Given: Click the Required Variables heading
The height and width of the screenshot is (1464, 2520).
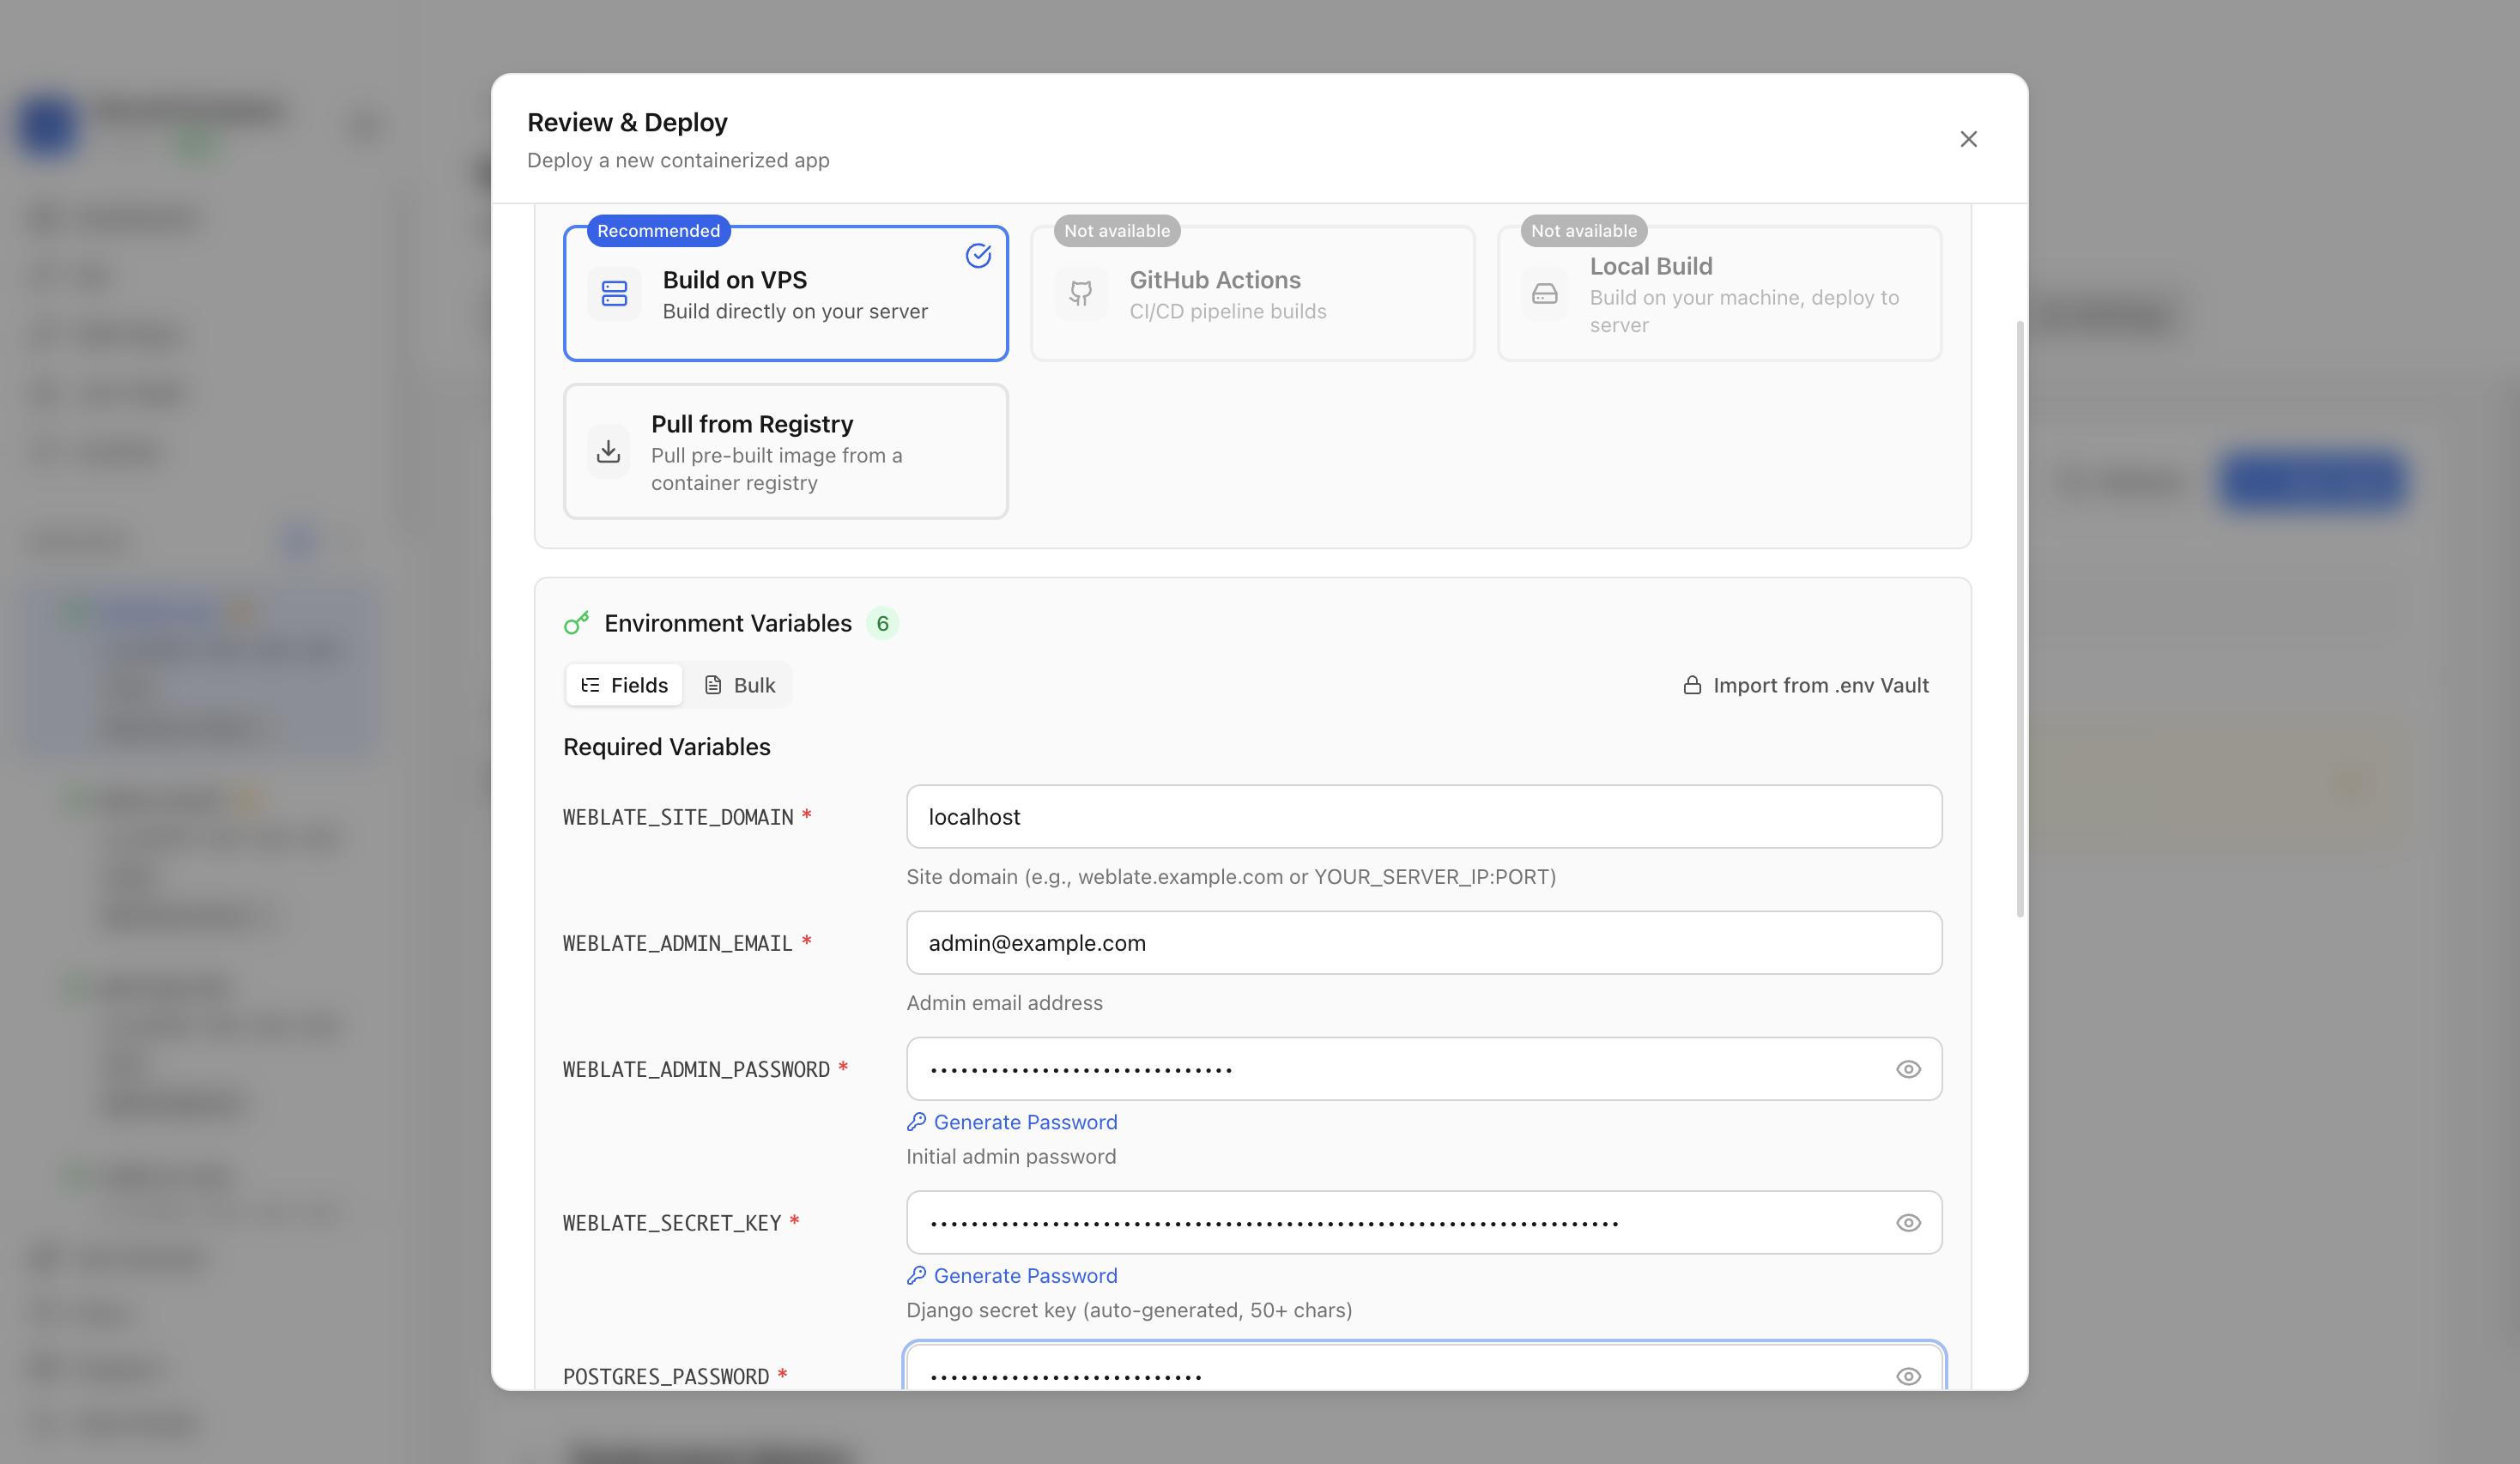Looking at the screenshot, I should point(667,747).
